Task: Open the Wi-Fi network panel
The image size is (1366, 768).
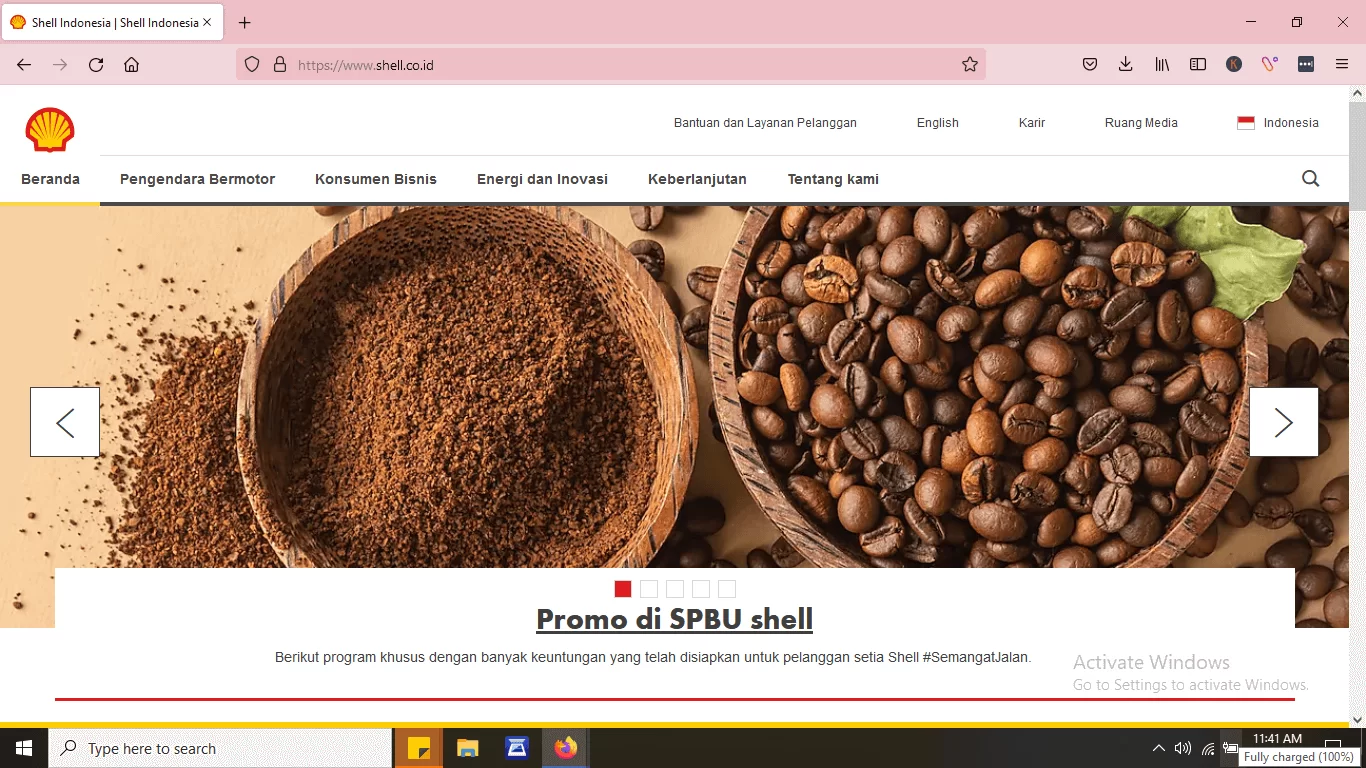Action: point(1208,748)
